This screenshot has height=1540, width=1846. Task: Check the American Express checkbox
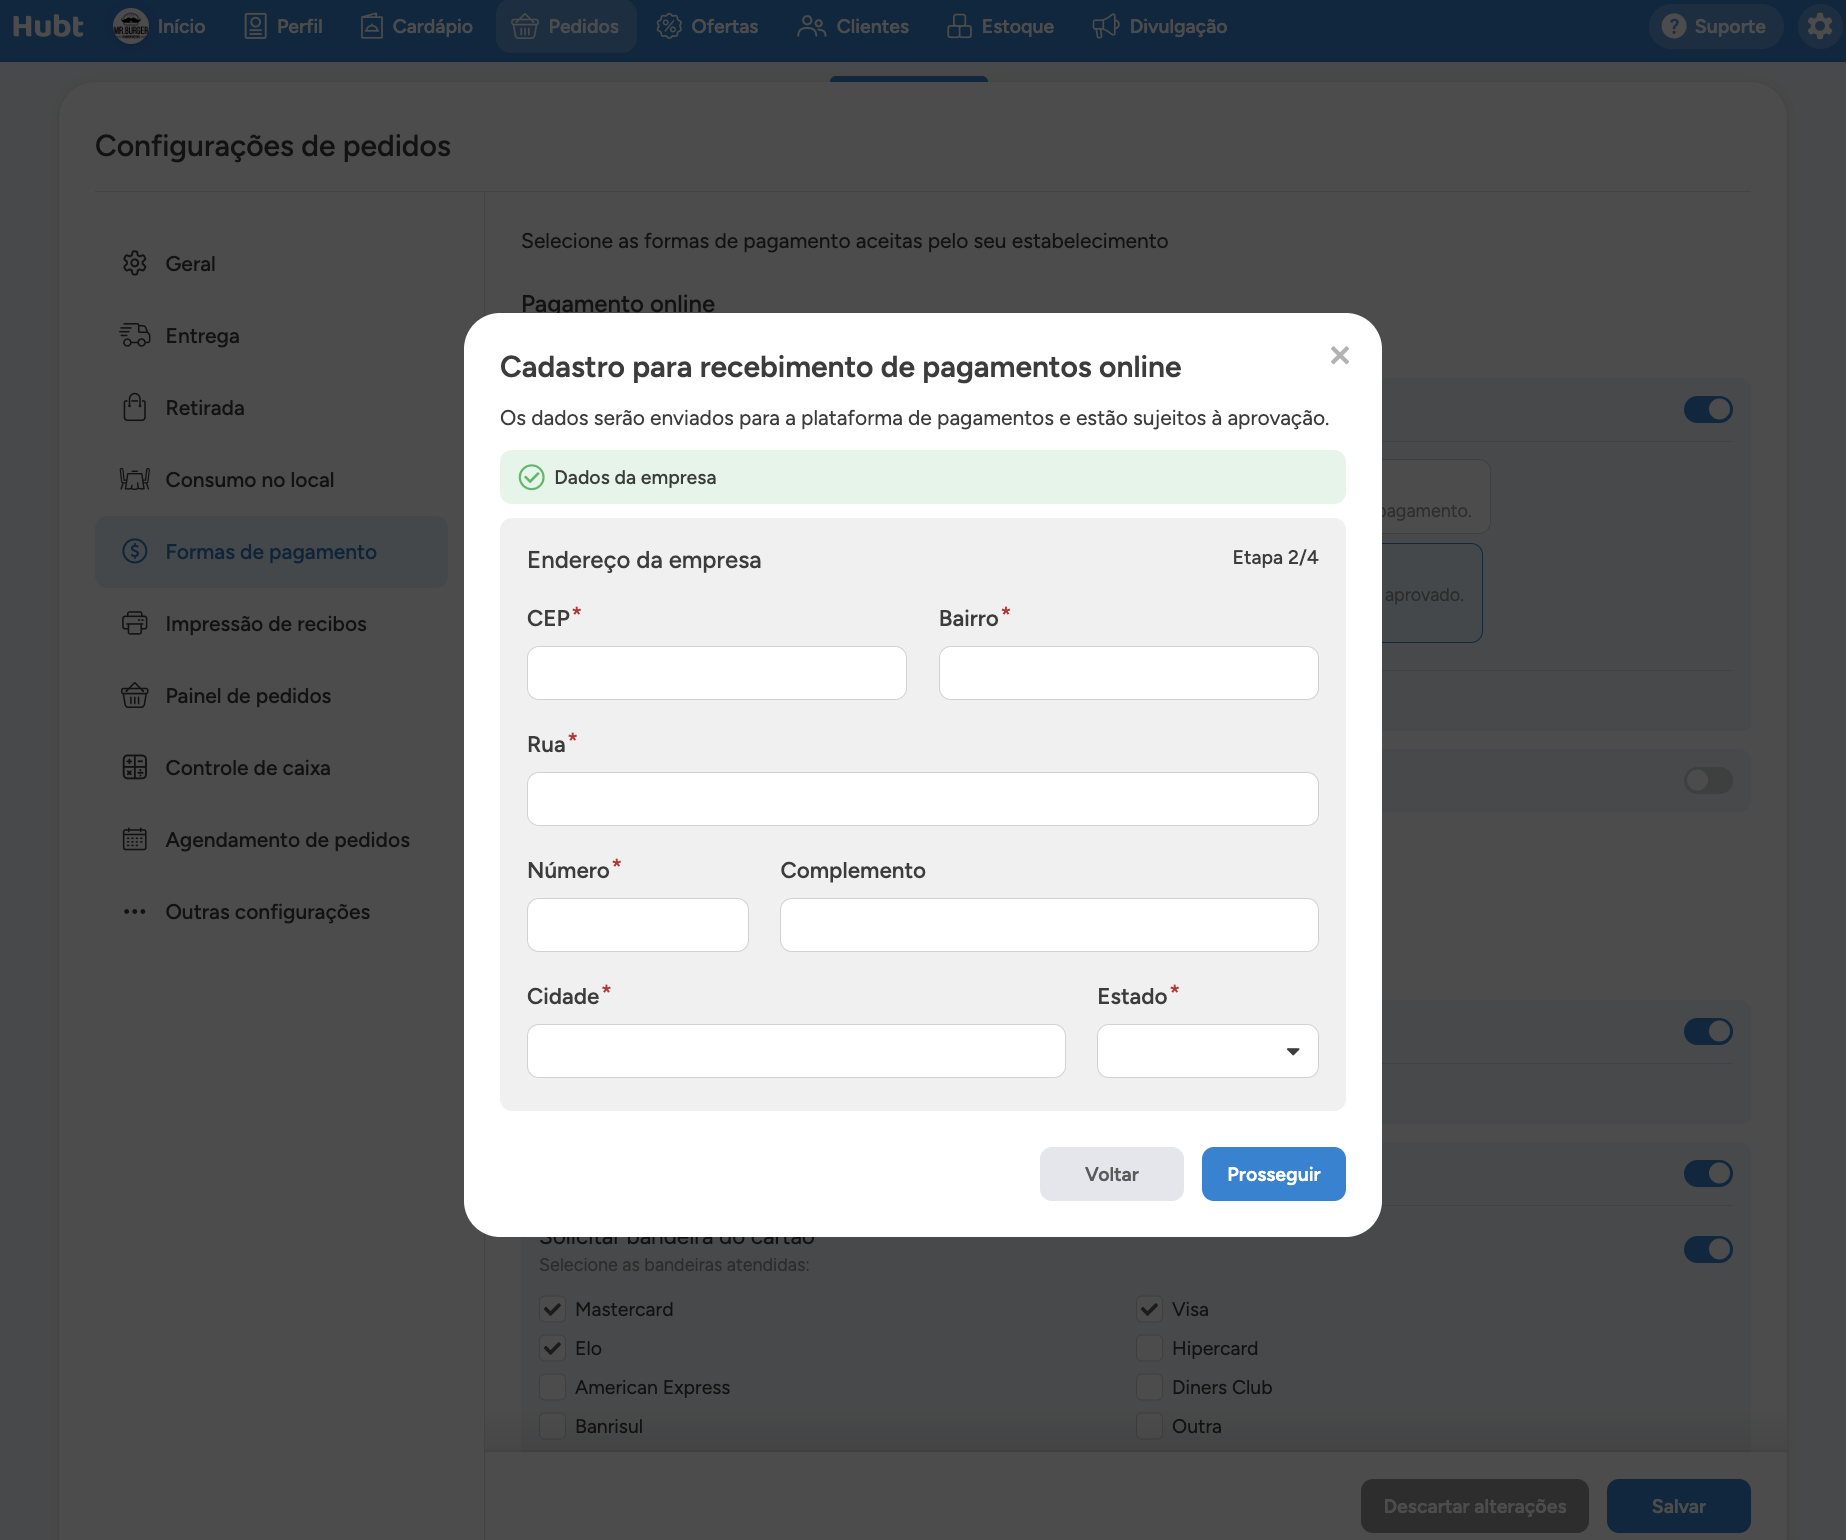tap(552, 1387)
